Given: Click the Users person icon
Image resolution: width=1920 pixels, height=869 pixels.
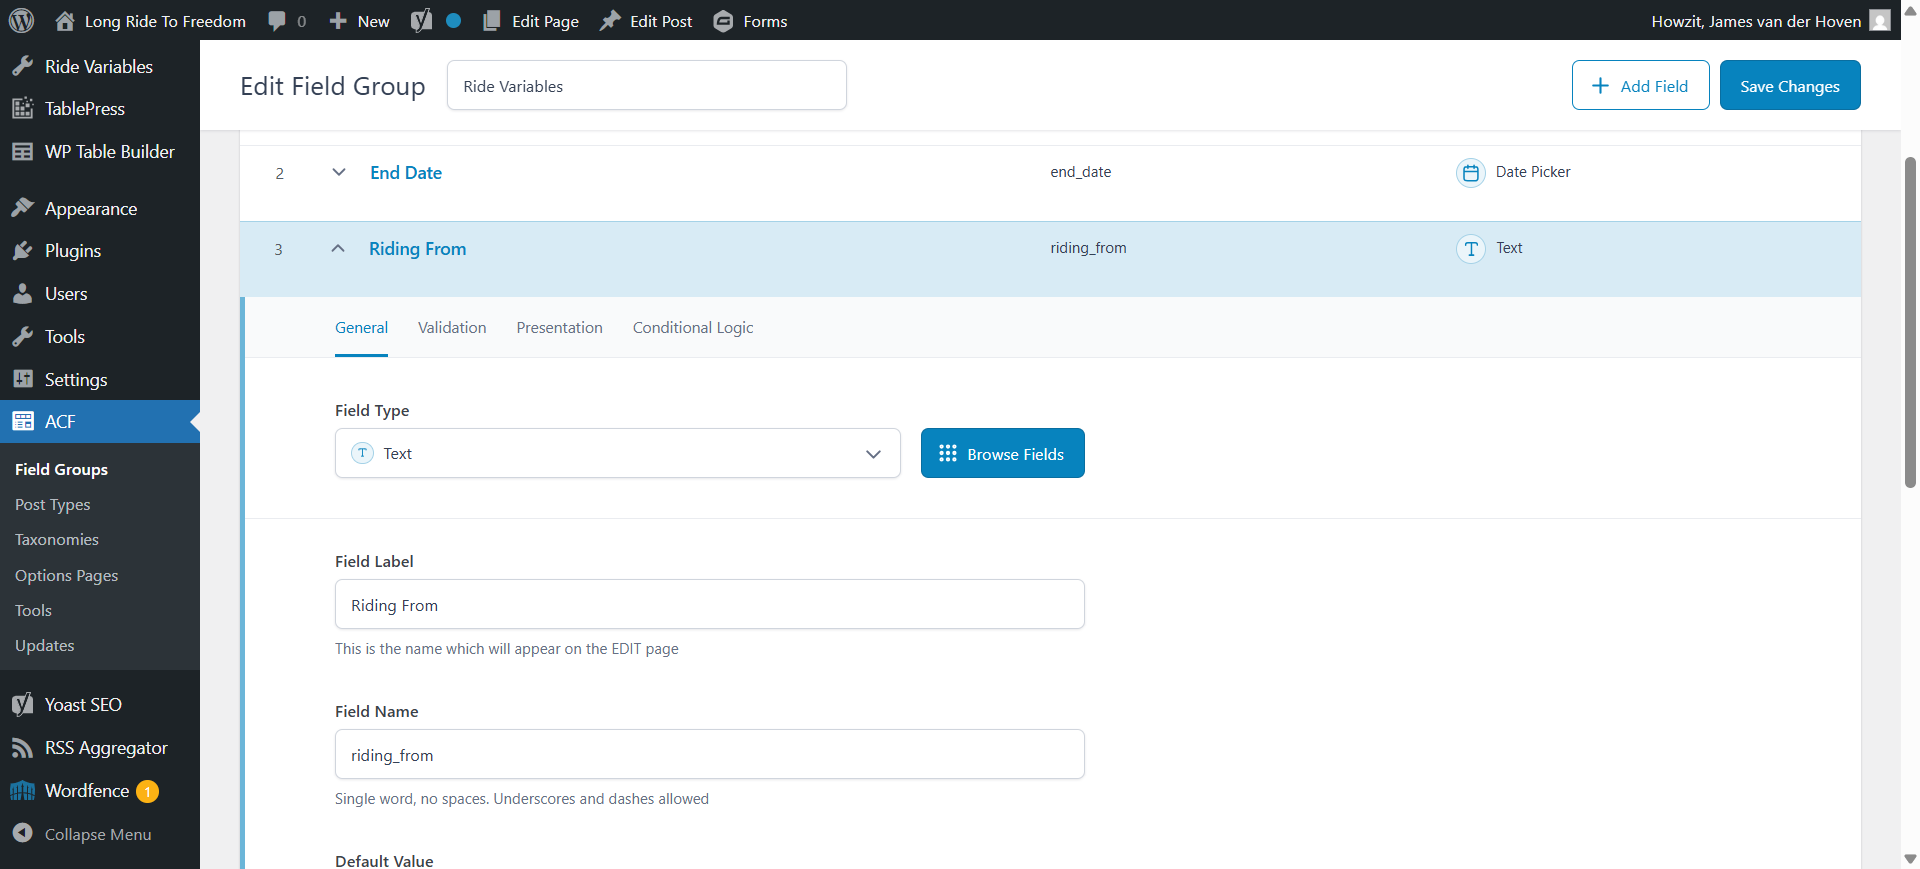Looking at the screenshot, I should coord(22,293).
